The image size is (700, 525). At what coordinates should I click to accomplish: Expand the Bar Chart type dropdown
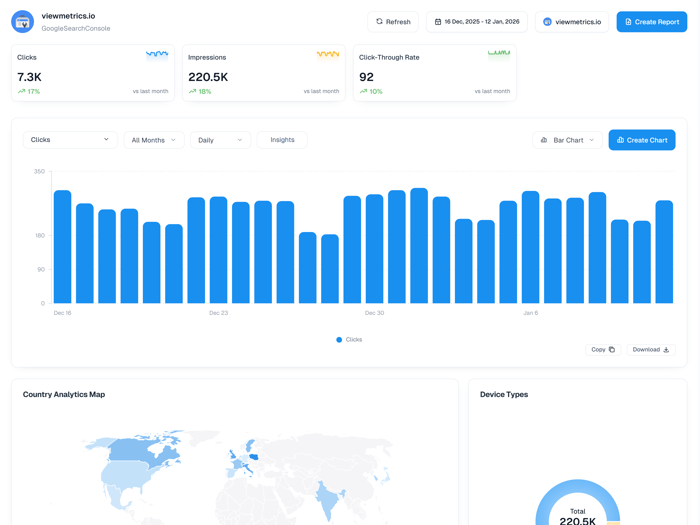click(x=567, y=140)
